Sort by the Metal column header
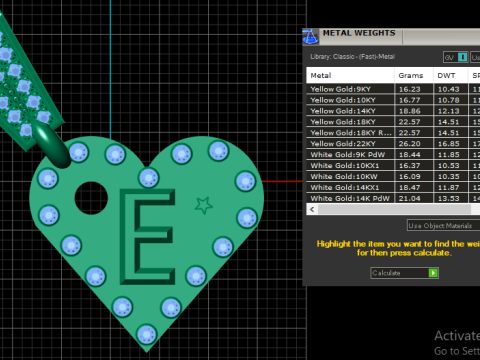 (350, 75)
